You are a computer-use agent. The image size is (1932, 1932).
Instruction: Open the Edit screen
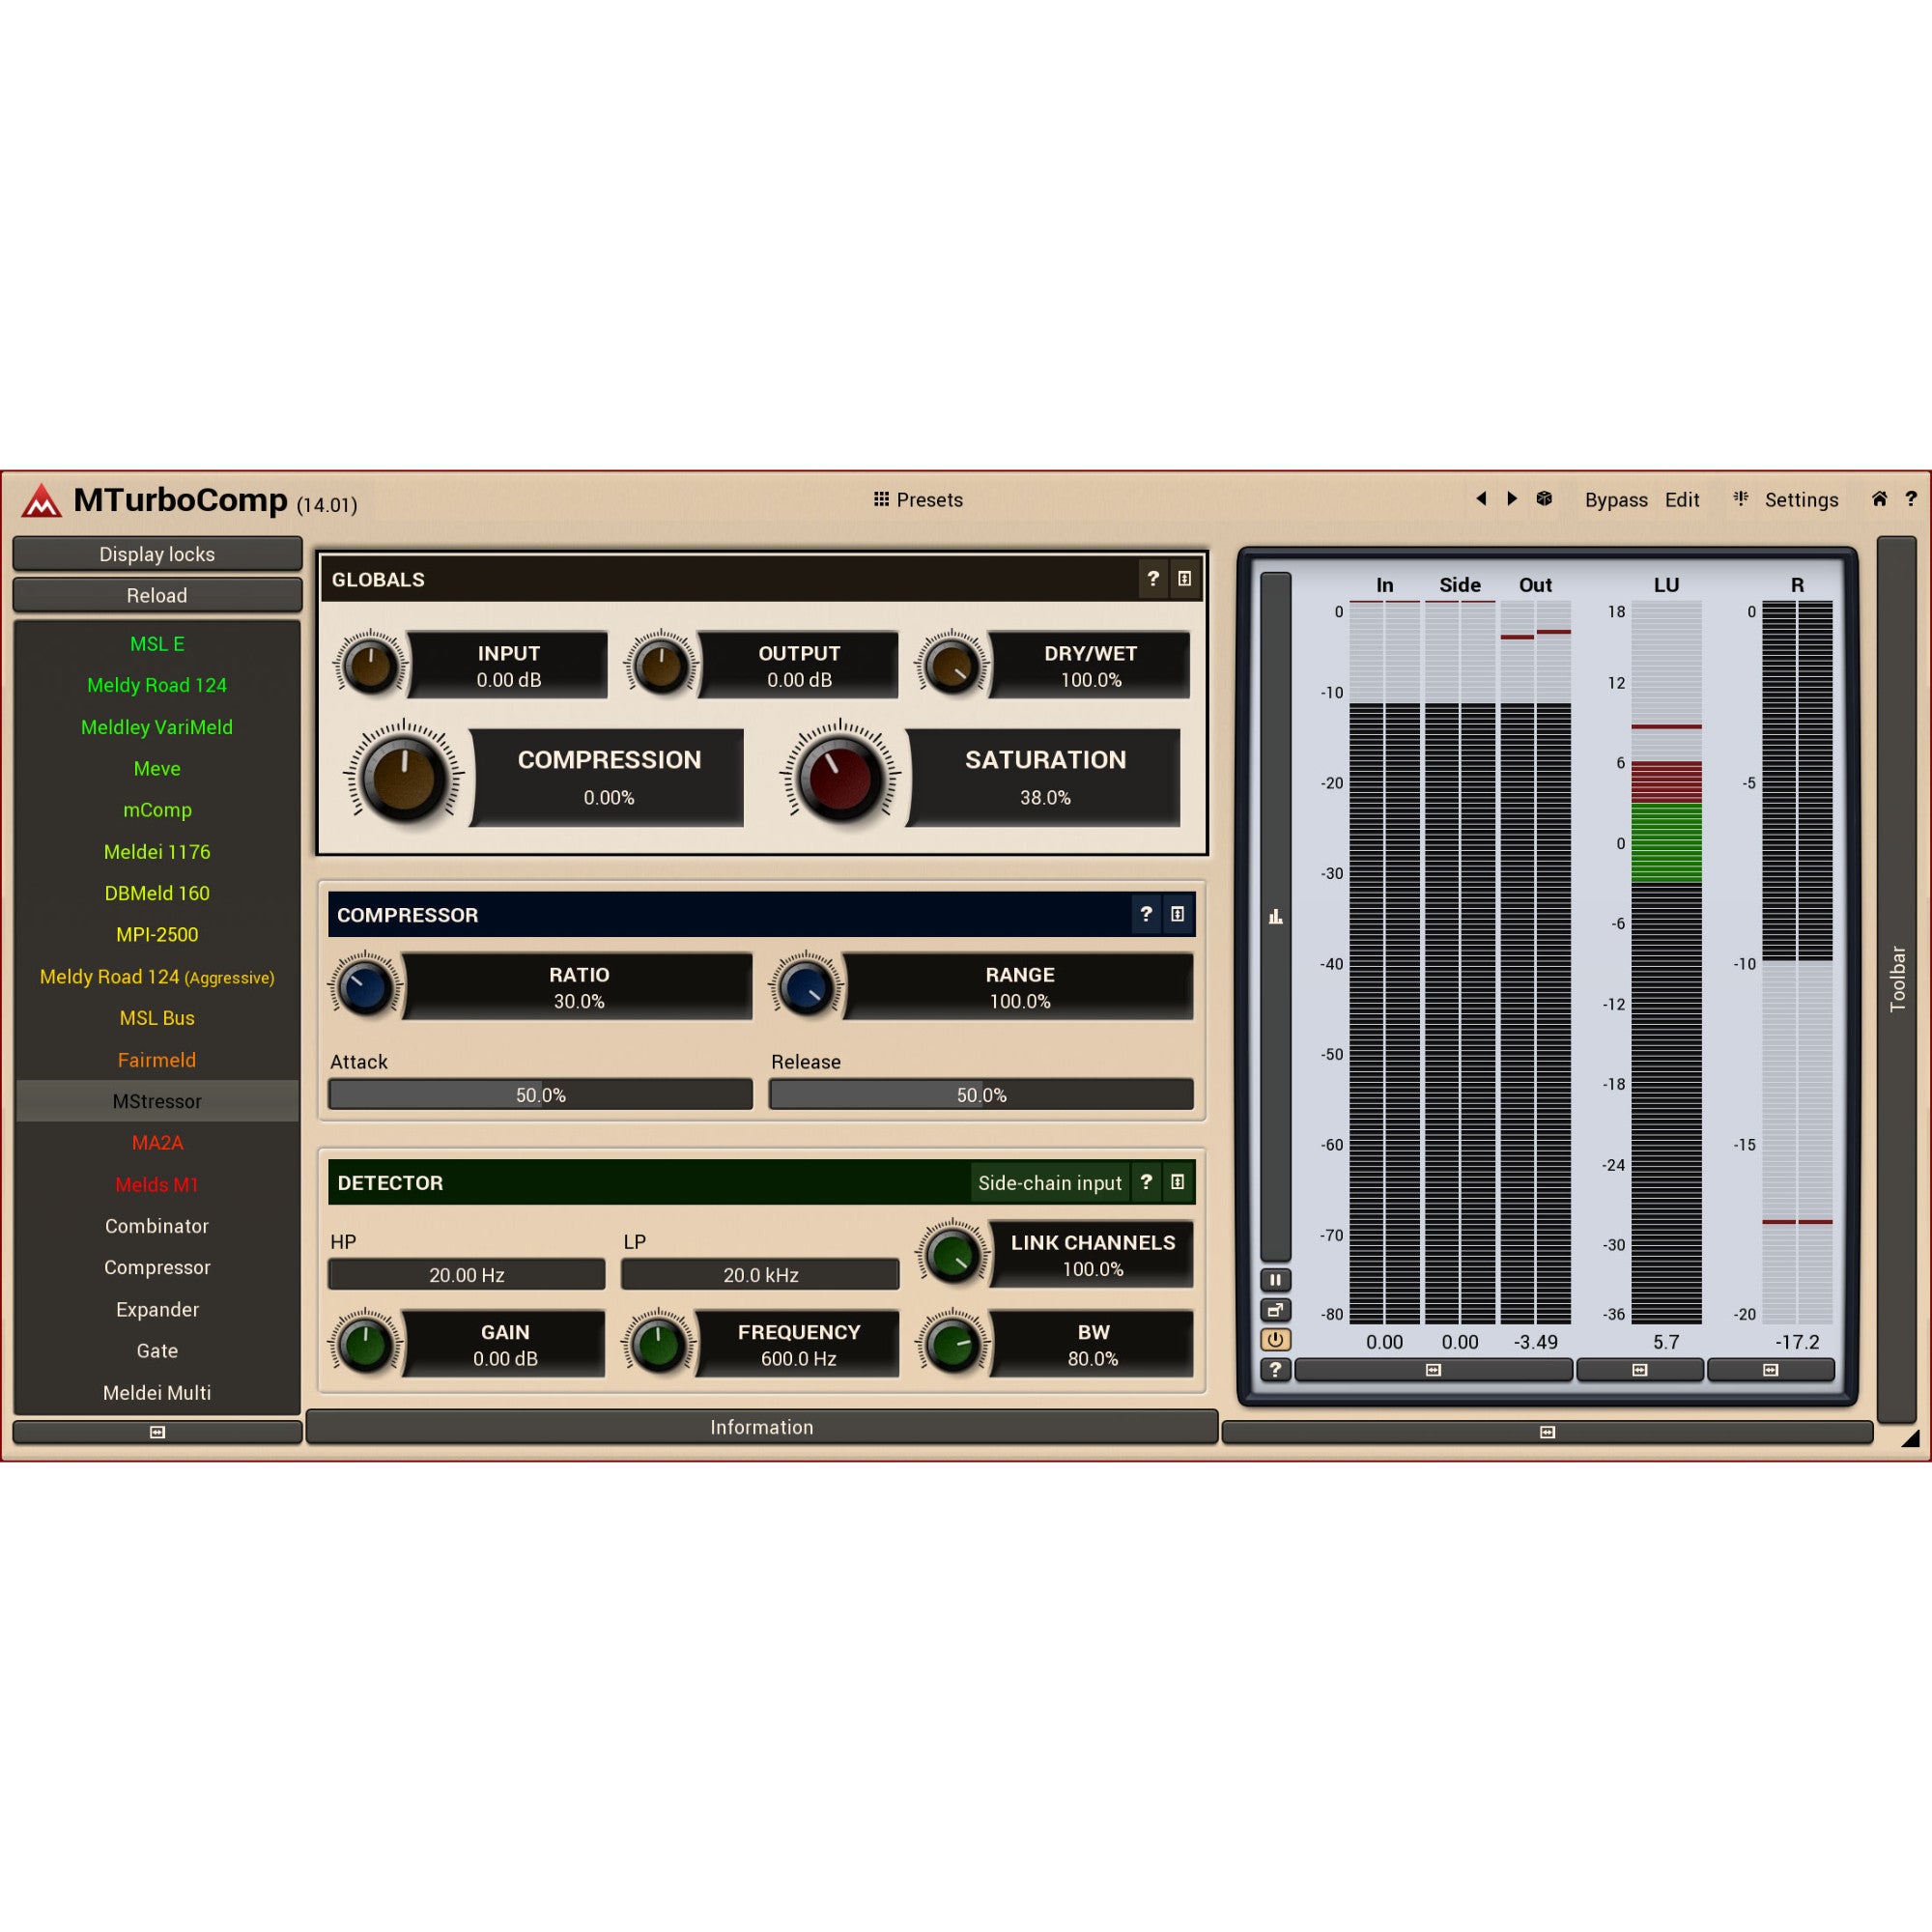coord(1682,500)
